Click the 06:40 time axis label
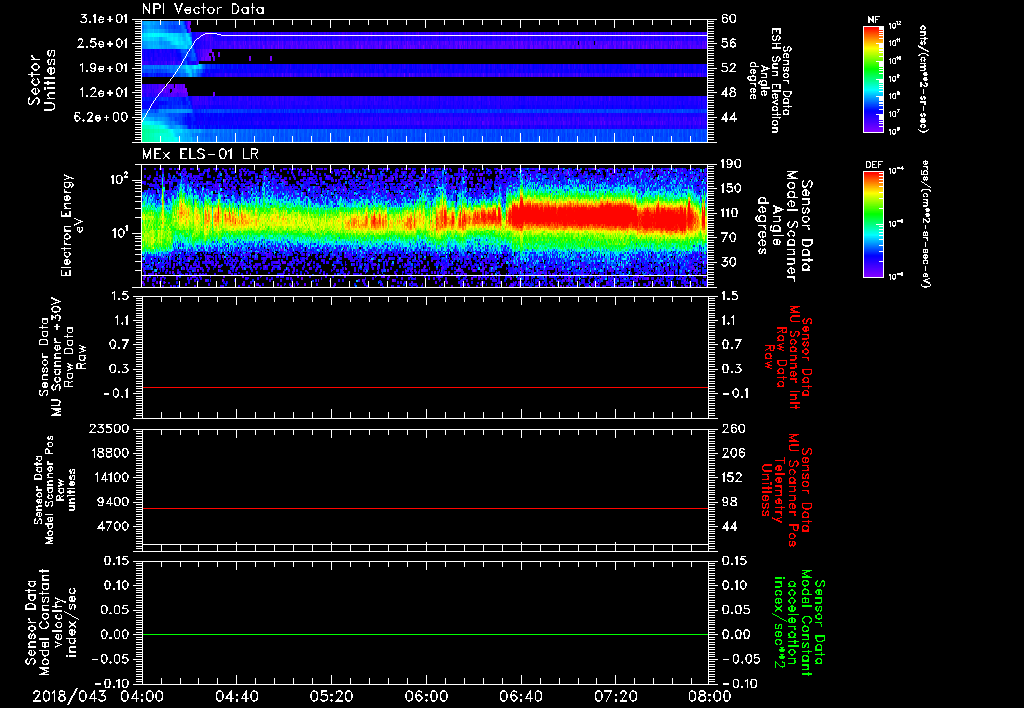Viewport: 1024px width, 708px height. (x=520, y=696)
